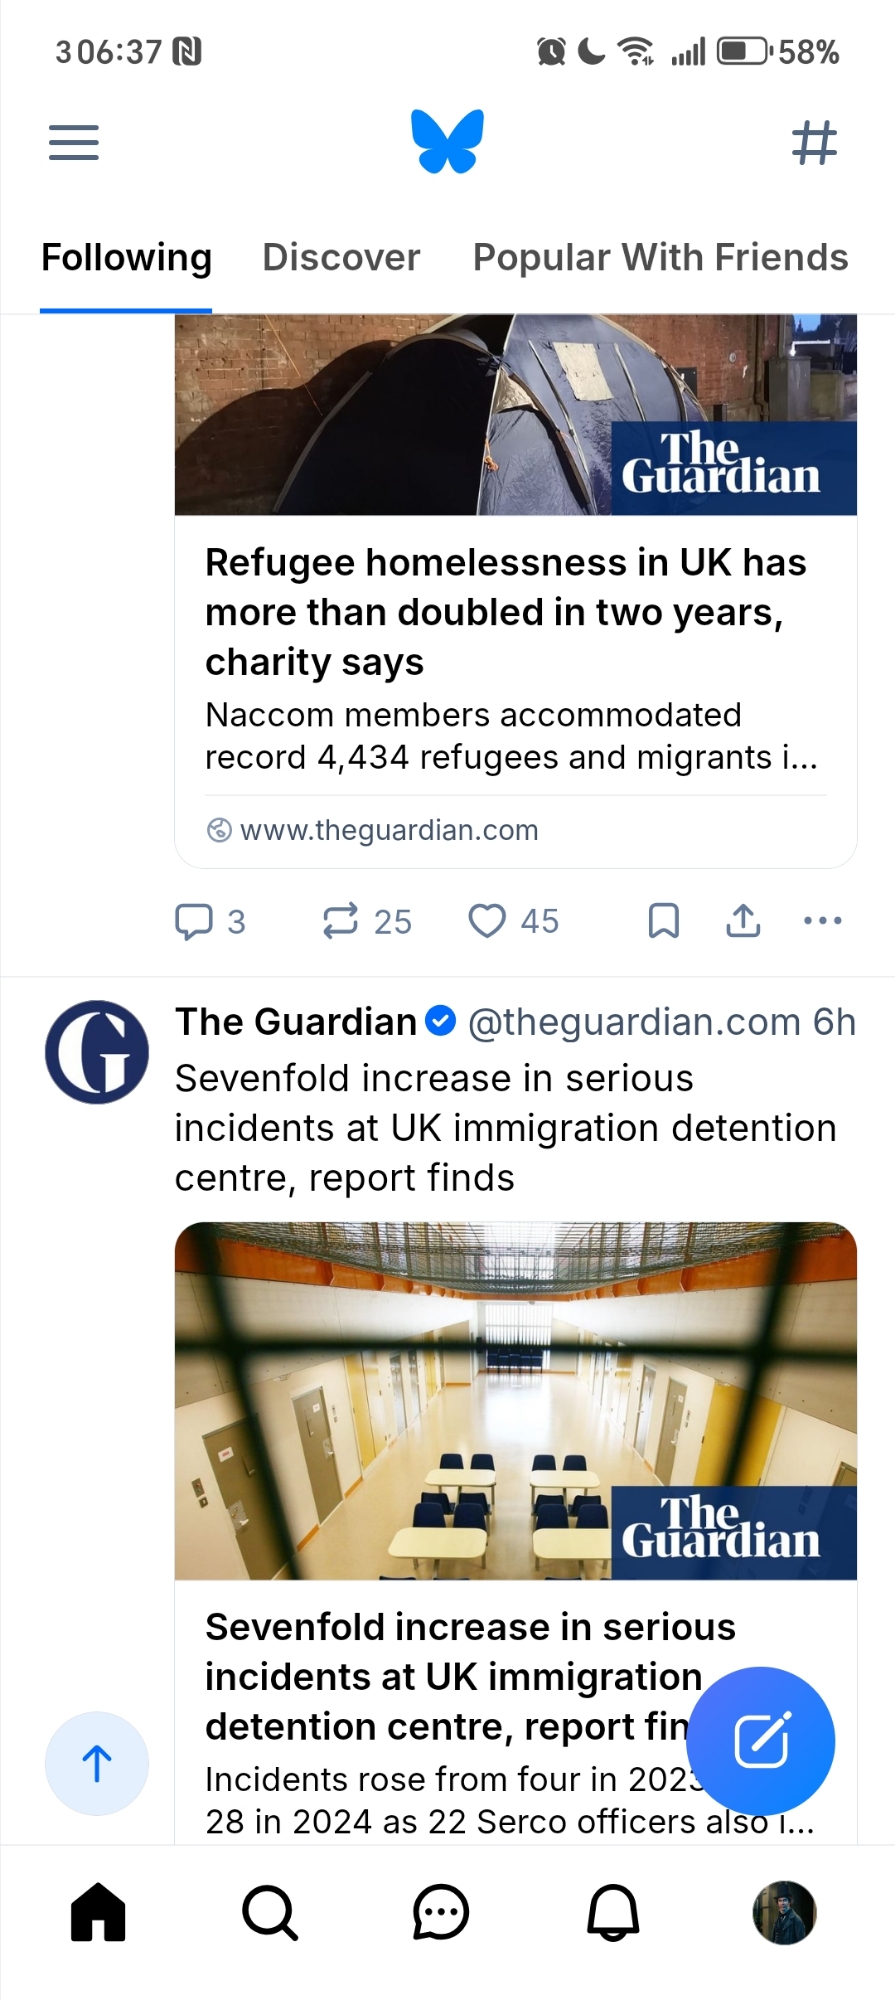Compose a new post
Viewport: 895px width, 2000px height.
[762, 1741]
